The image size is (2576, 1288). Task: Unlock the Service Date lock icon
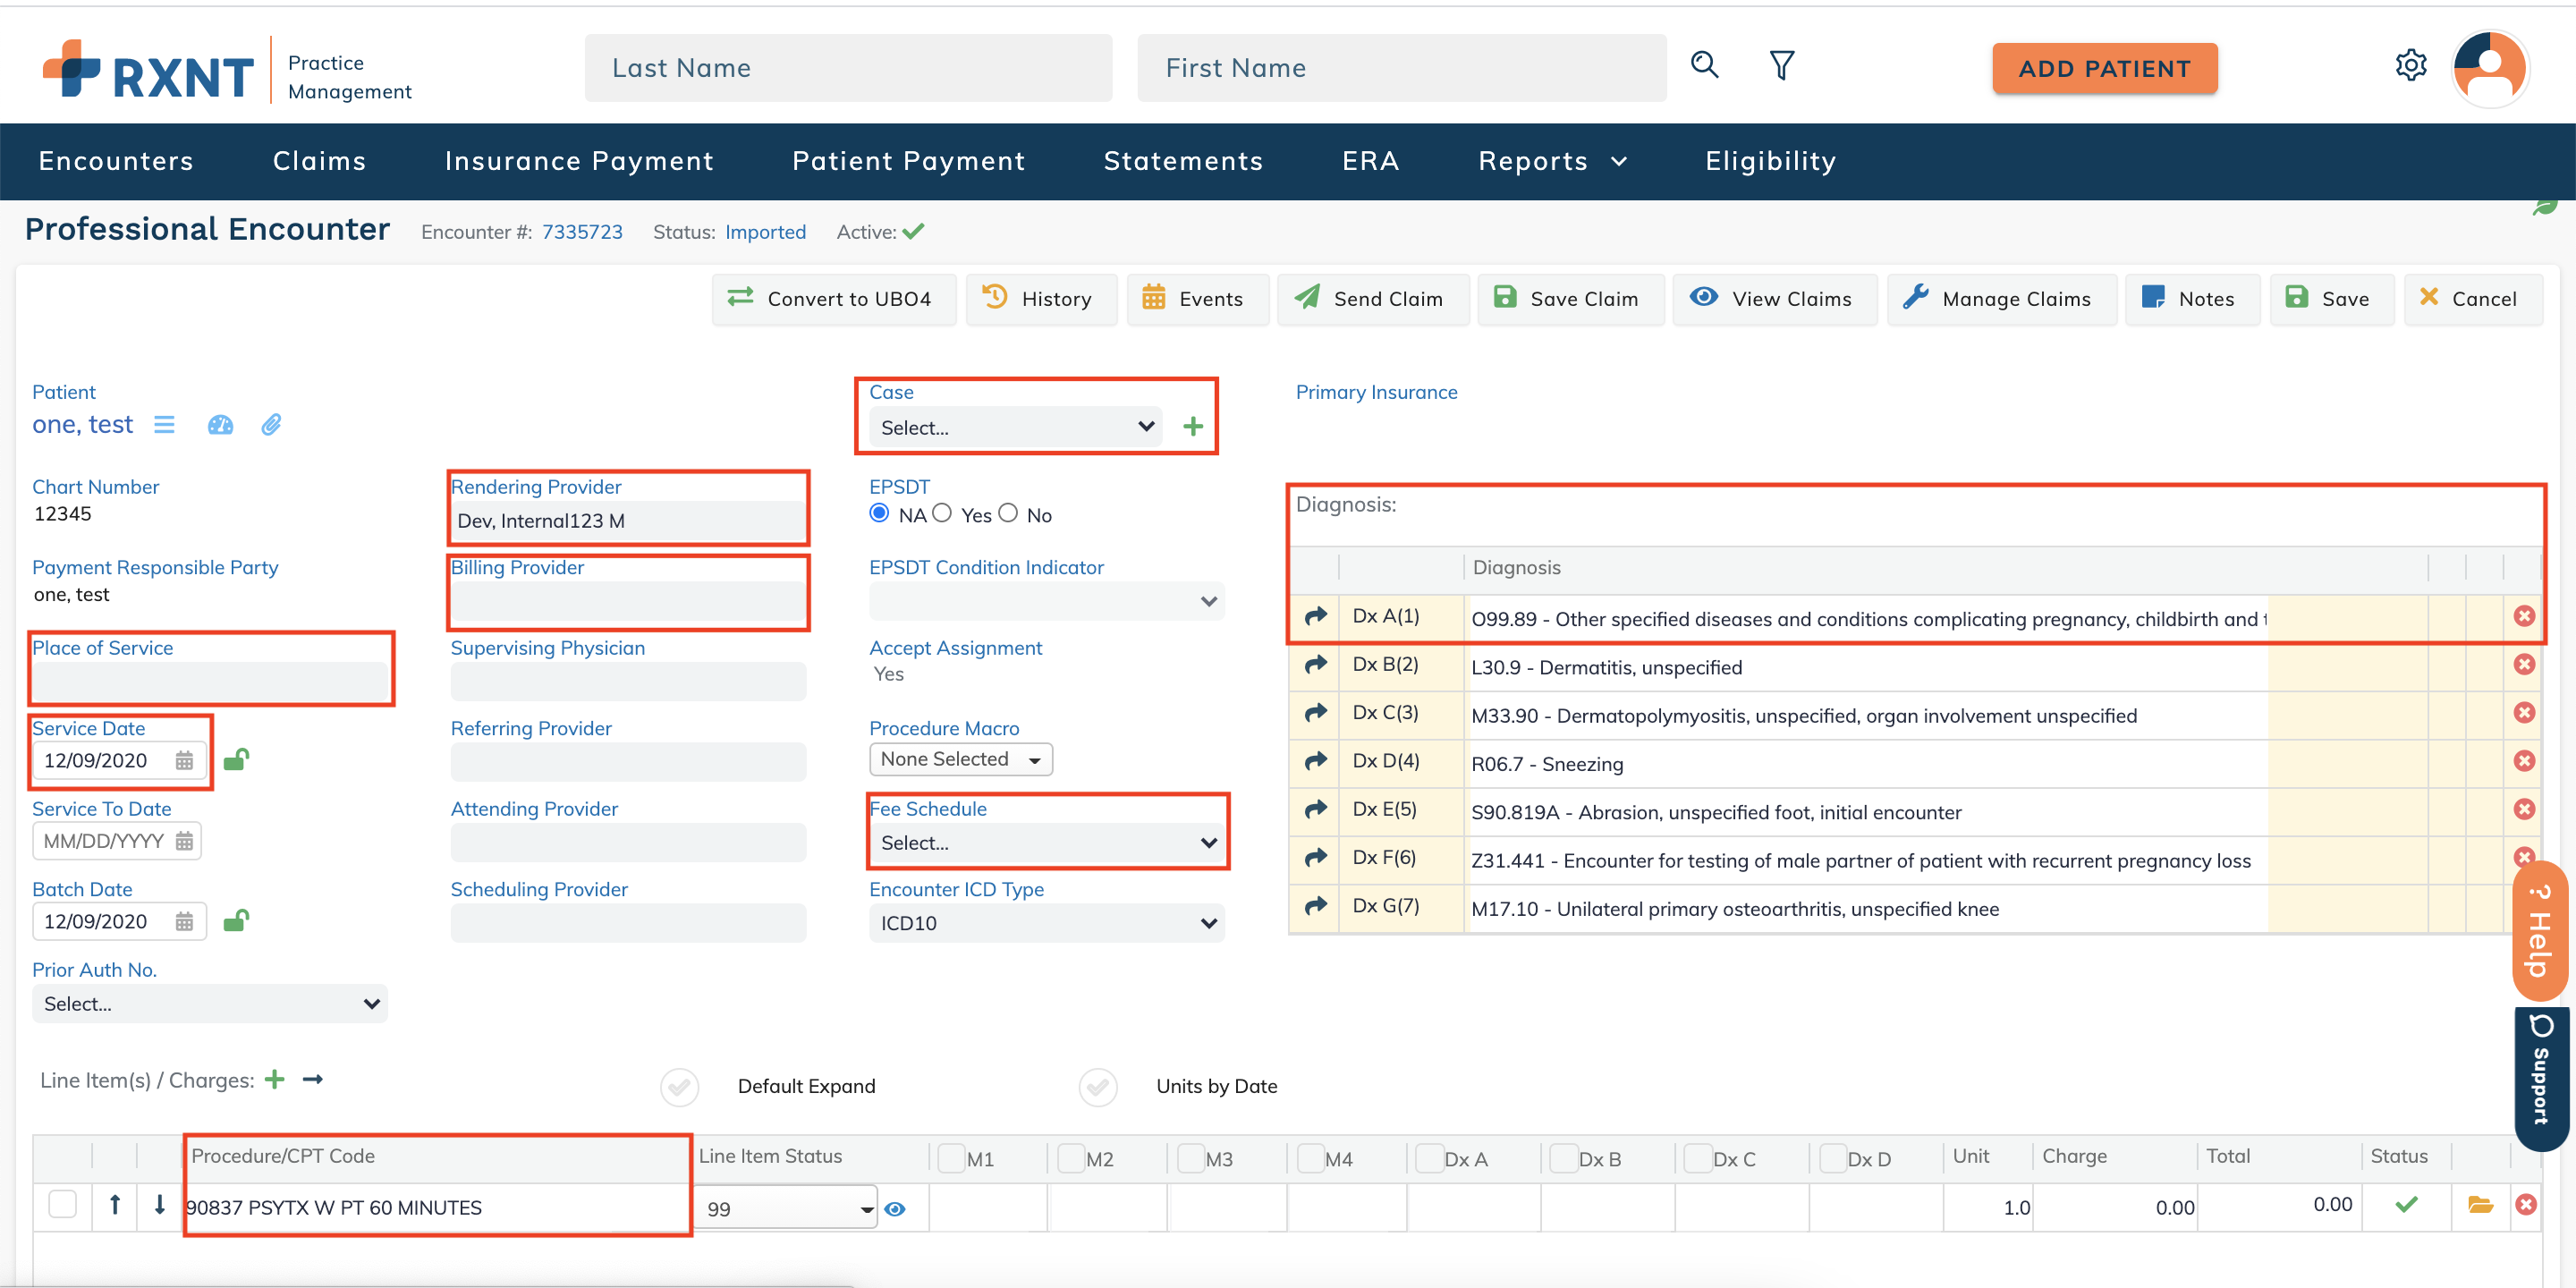point(236,760)
